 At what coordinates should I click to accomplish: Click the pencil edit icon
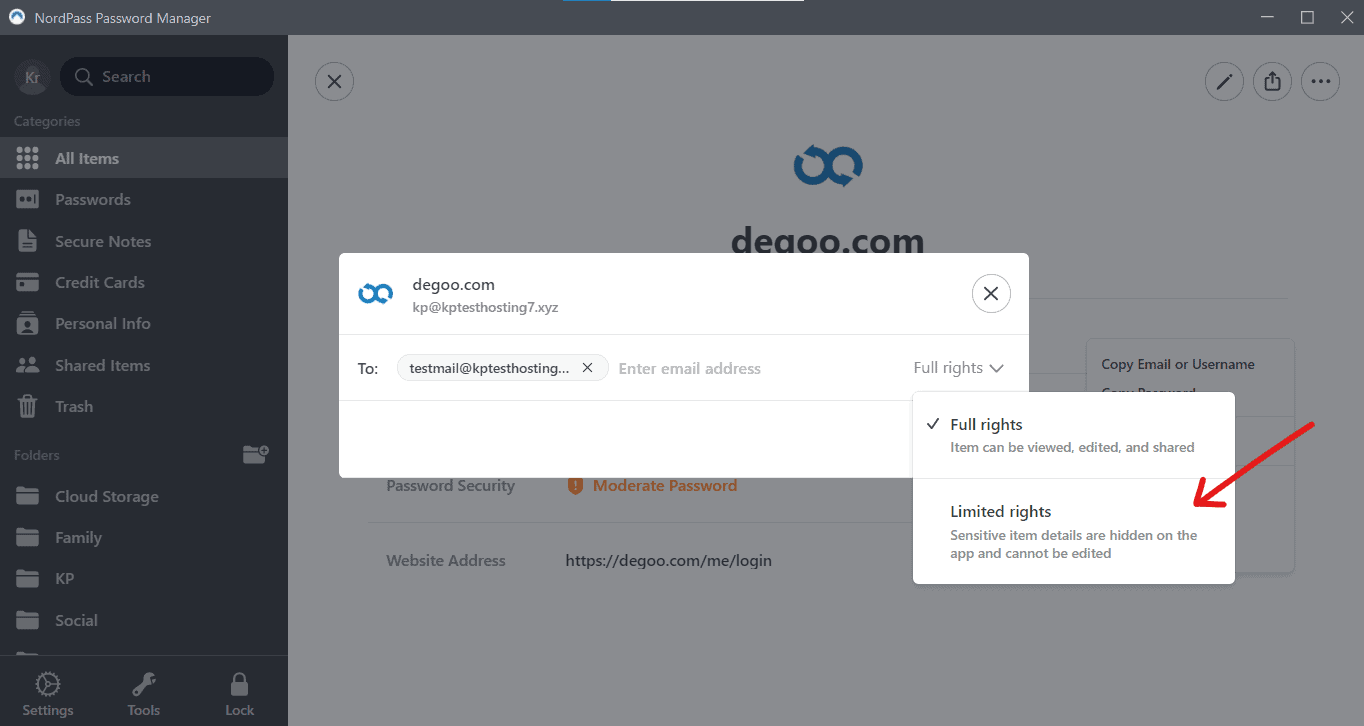click(x=1224, y=82)
